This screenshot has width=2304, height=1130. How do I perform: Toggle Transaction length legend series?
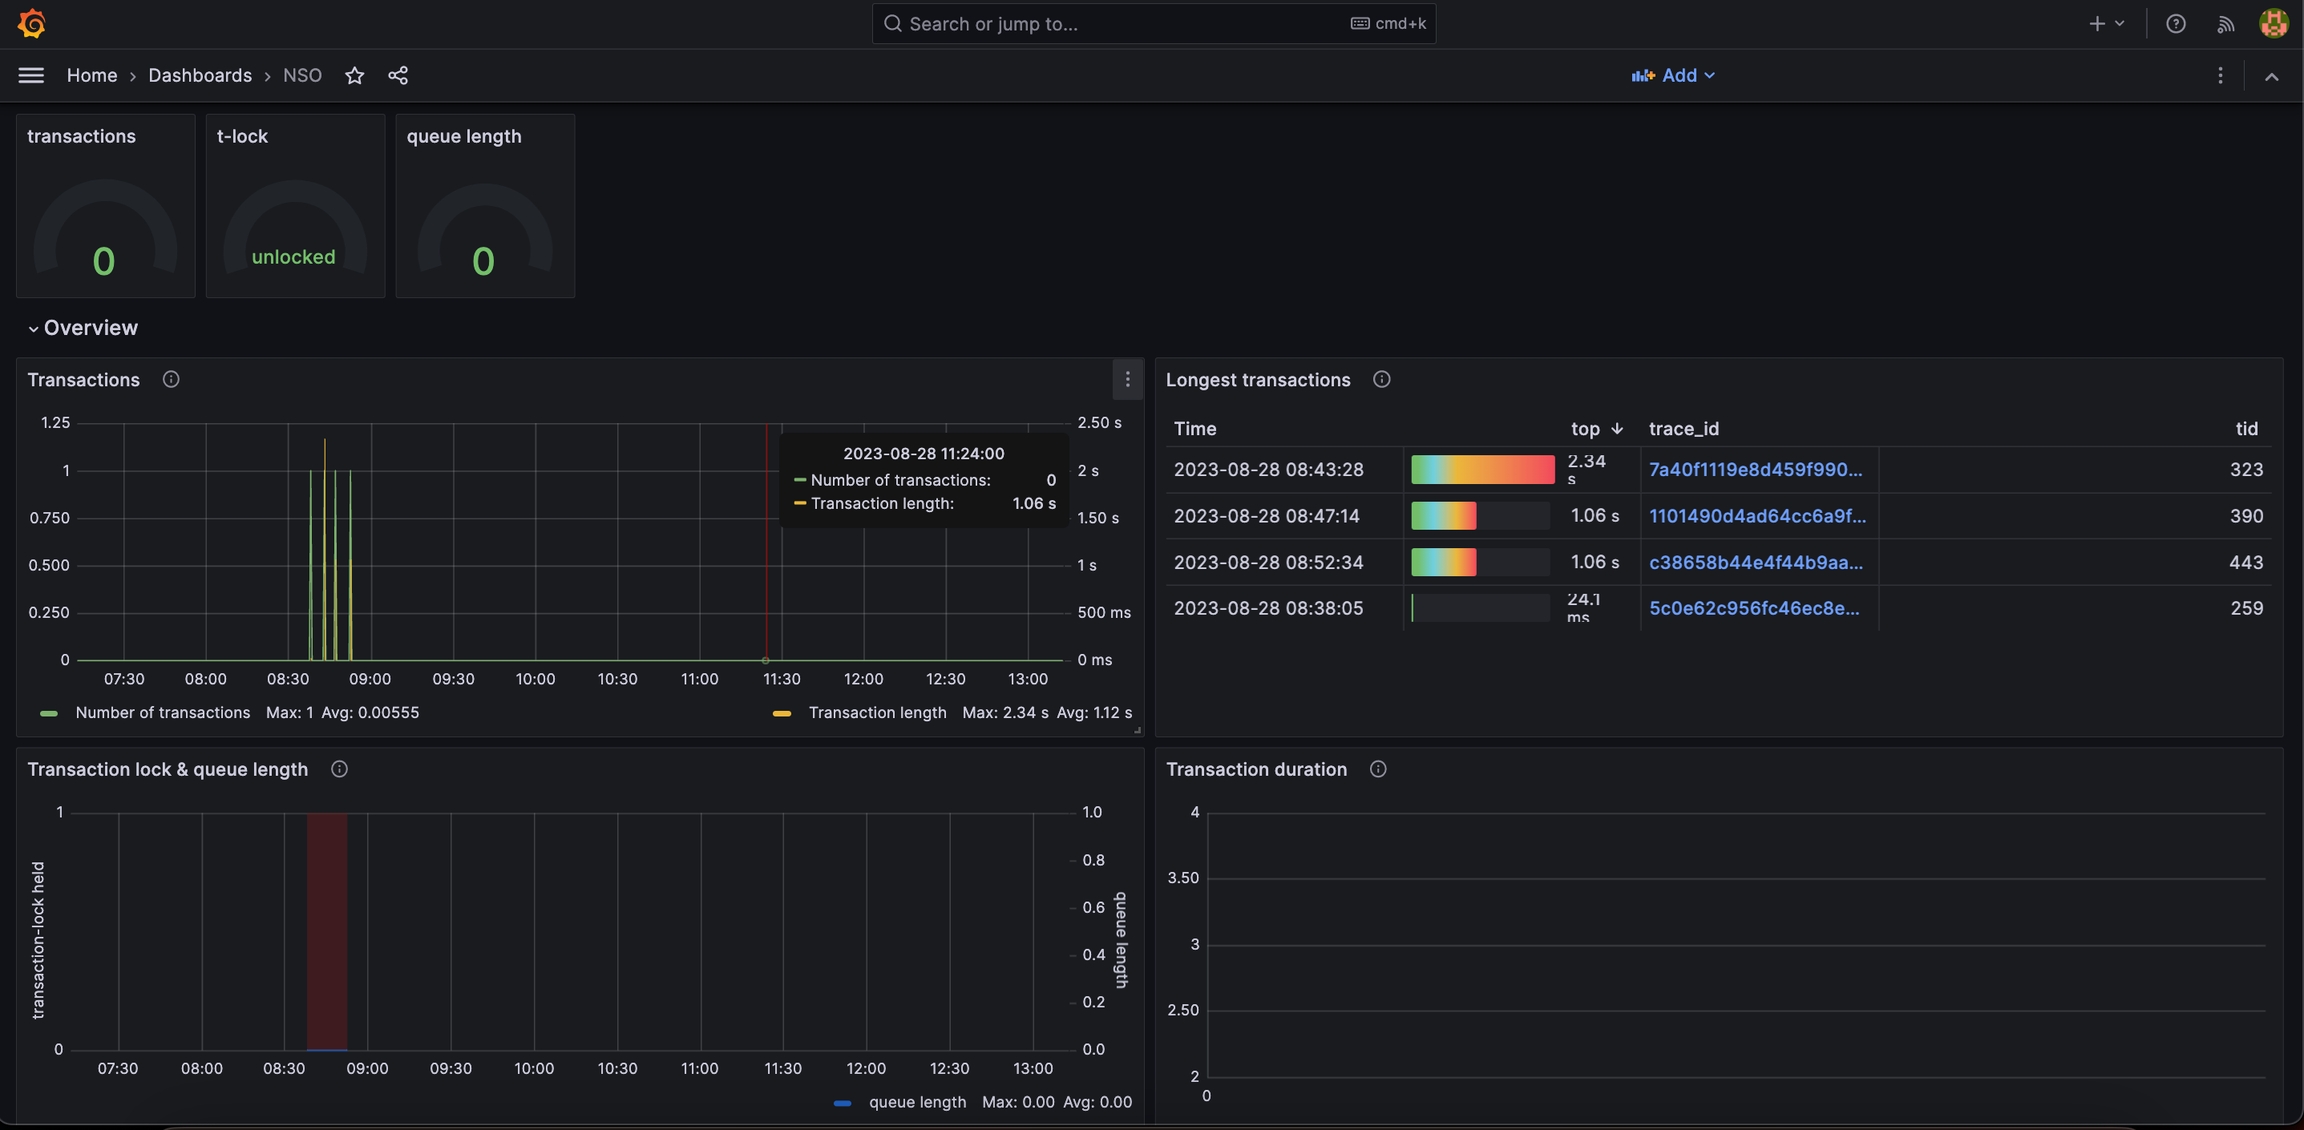[876, 713]
